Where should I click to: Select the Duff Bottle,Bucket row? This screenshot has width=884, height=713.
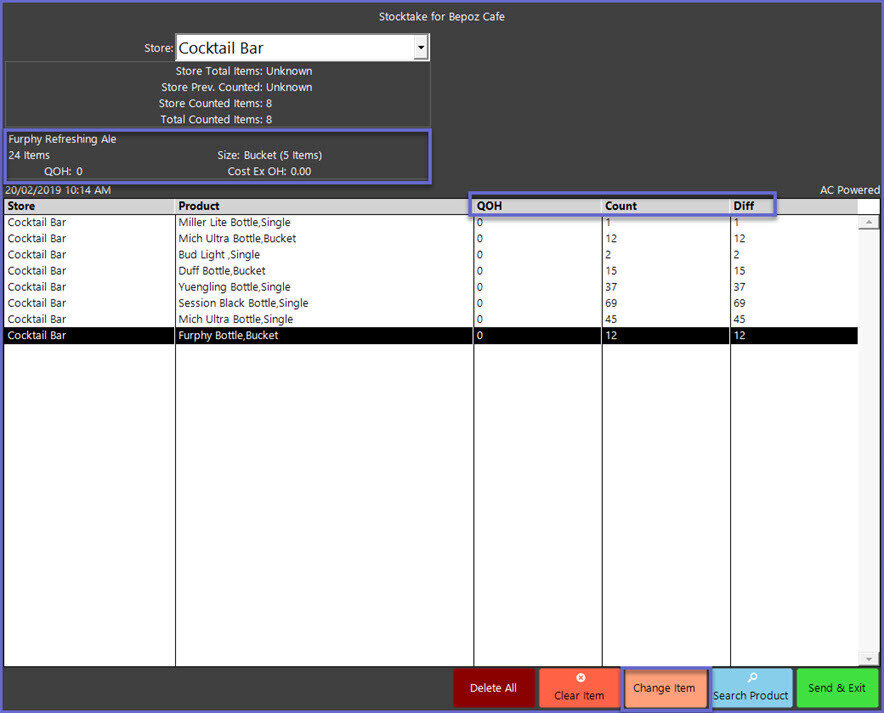pyautogui.click(x=431, y=271)
